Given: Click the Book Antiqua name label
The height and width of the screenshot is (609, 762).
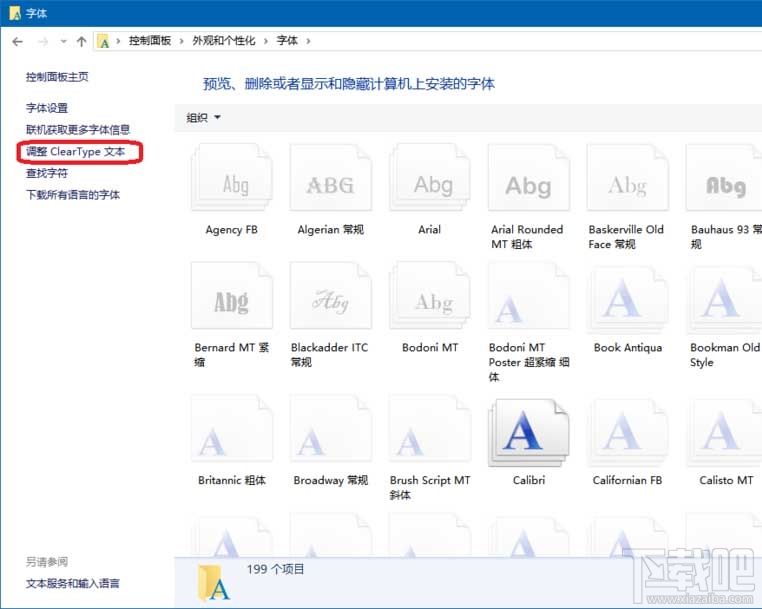Looking at the screenshot, I should point(628,348).
